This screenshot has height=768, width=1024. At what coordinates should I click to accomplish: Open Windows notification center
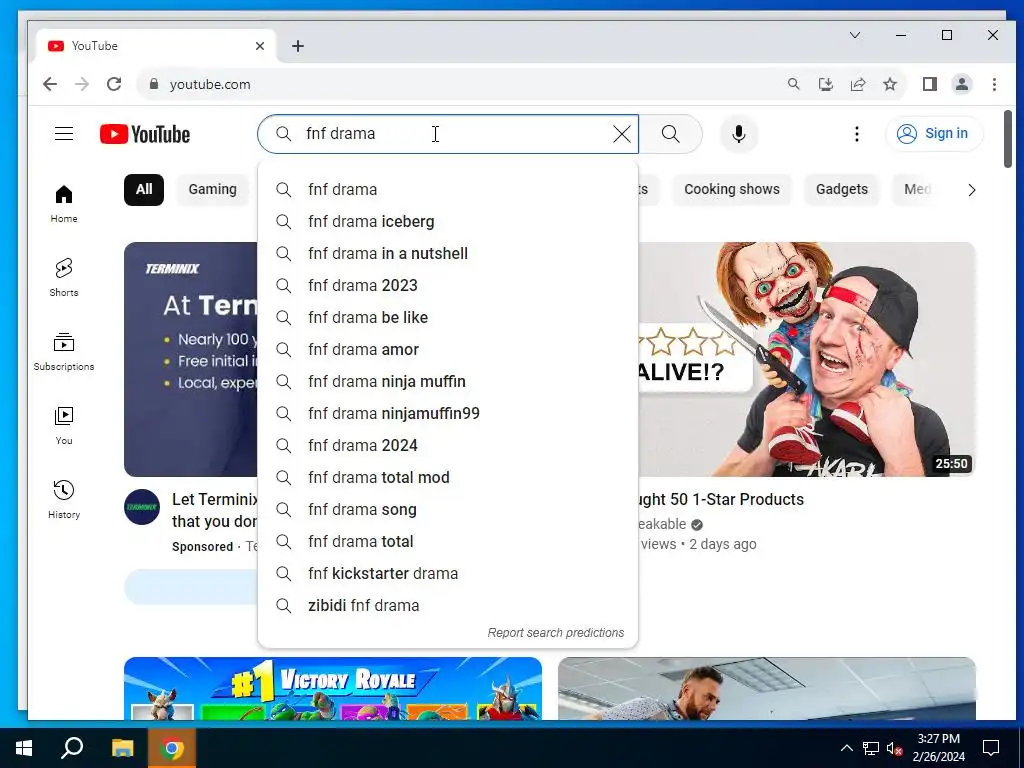(x=991, y=748)
